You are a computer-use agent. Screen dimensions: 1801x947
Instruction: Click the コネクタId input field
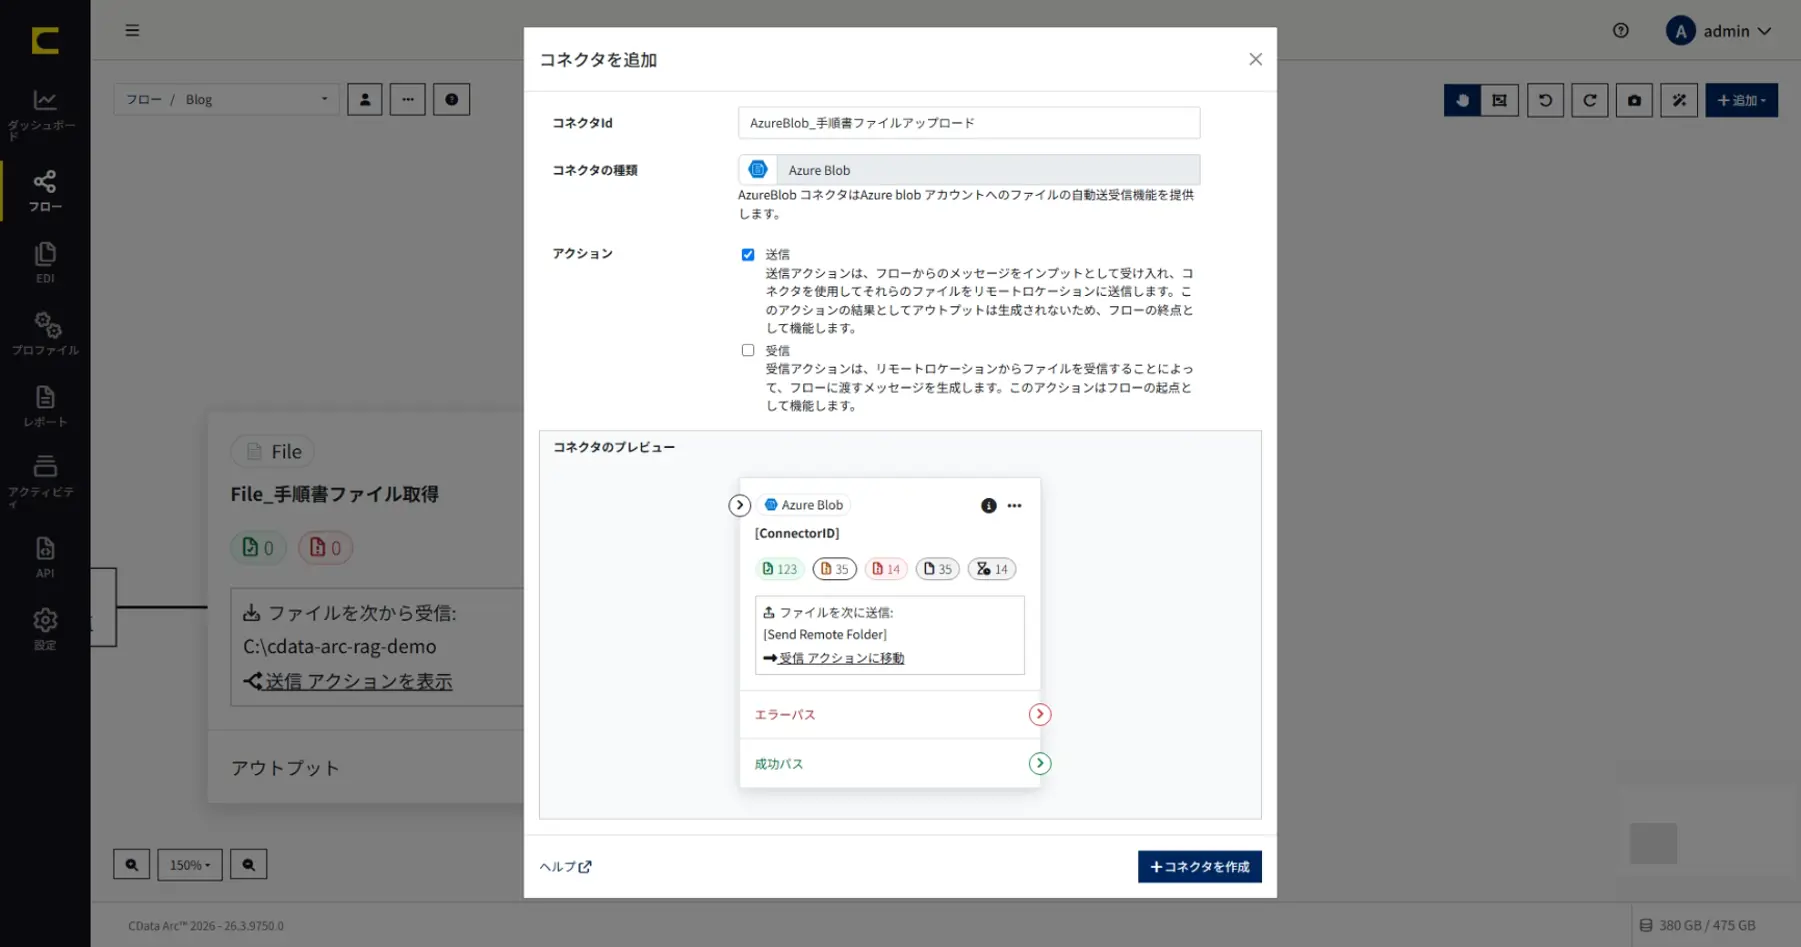968,123
